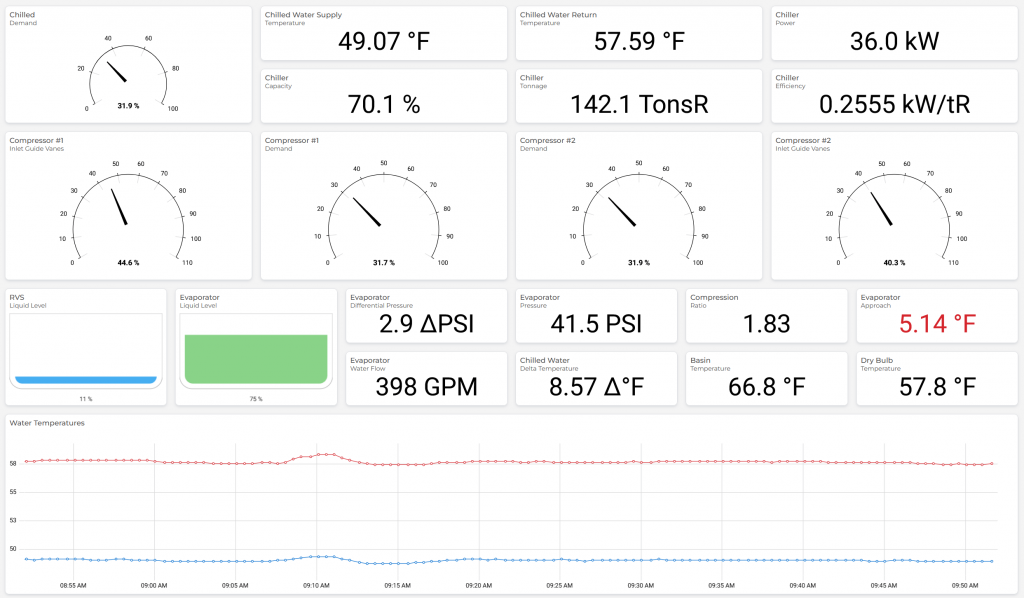1024x598 pixels.
Task: Select the Chiller Tonnage 142.1 TonsR reading
Action: click(639, 104)
